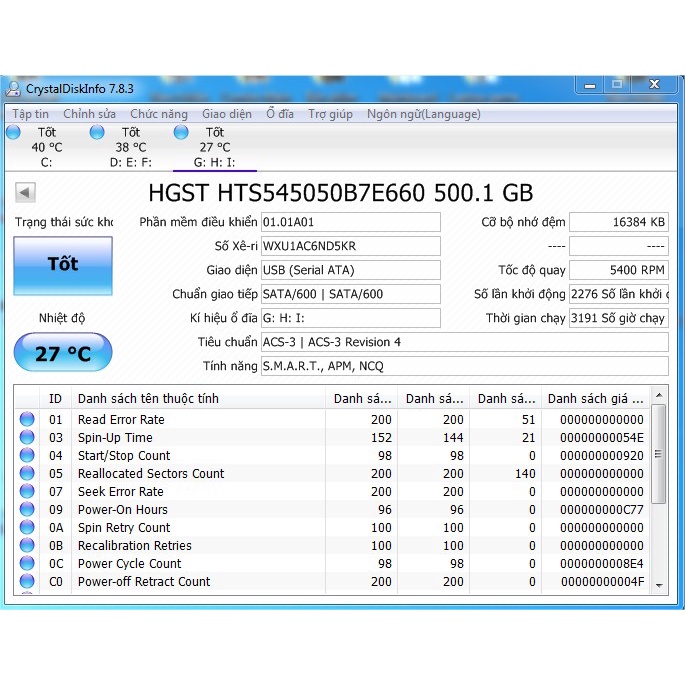Select the Power Cycle Count row

pyautogui.click(x=332, y=563)
